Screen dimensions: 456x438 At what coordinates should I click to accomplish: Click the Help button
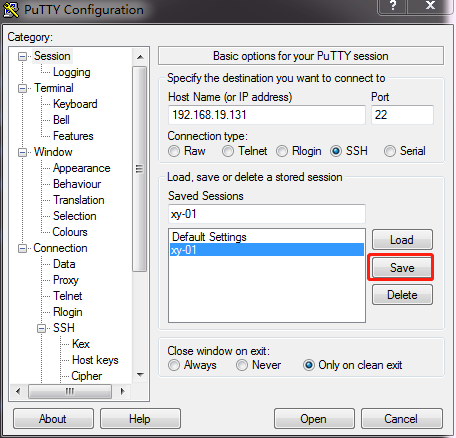140,419
